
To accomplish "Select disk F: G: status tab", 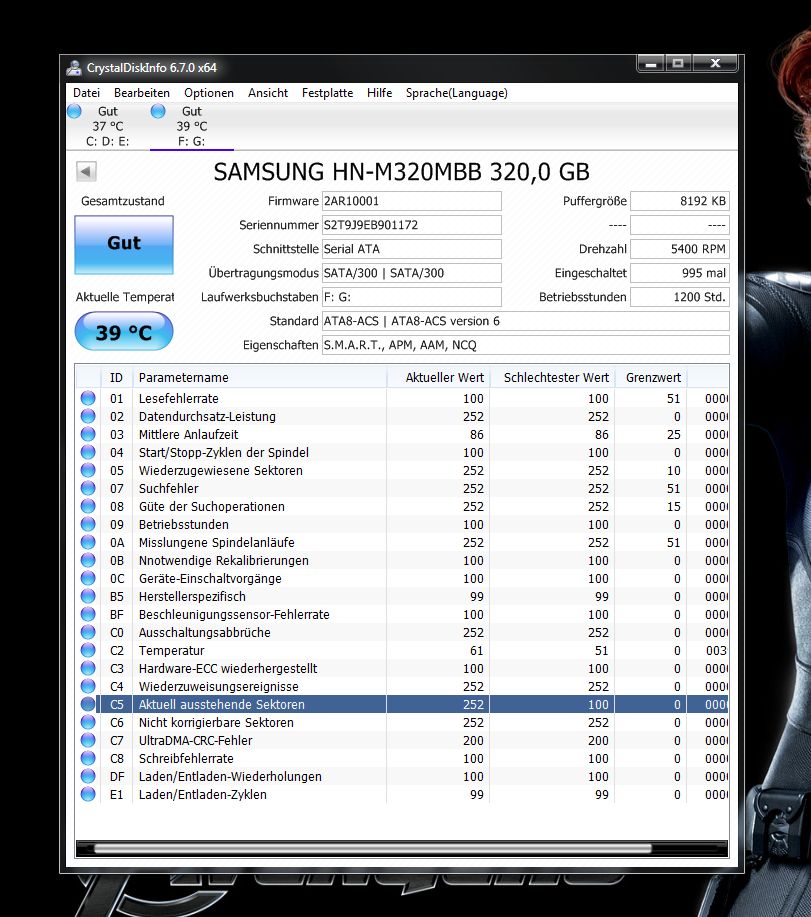I will click(192, 126).
